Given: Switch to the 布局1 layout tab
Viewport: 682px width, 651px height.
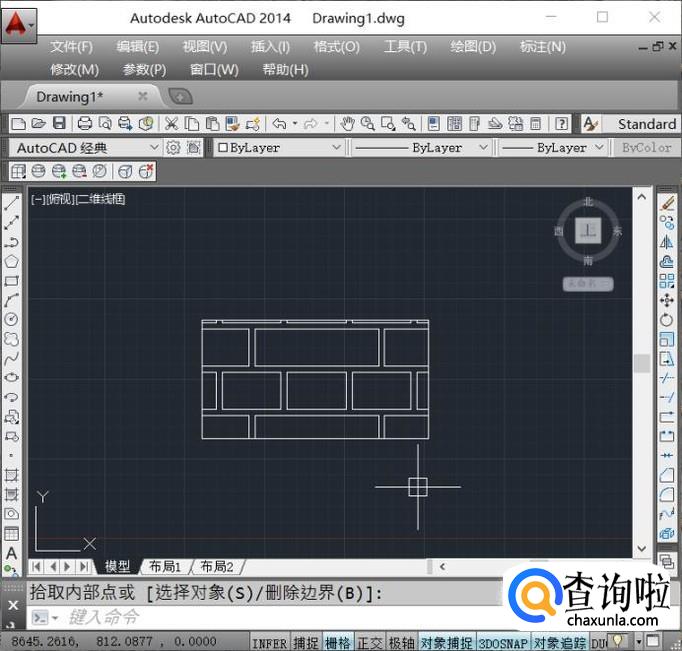Looking at the screenshot, I should click(165, 567).
